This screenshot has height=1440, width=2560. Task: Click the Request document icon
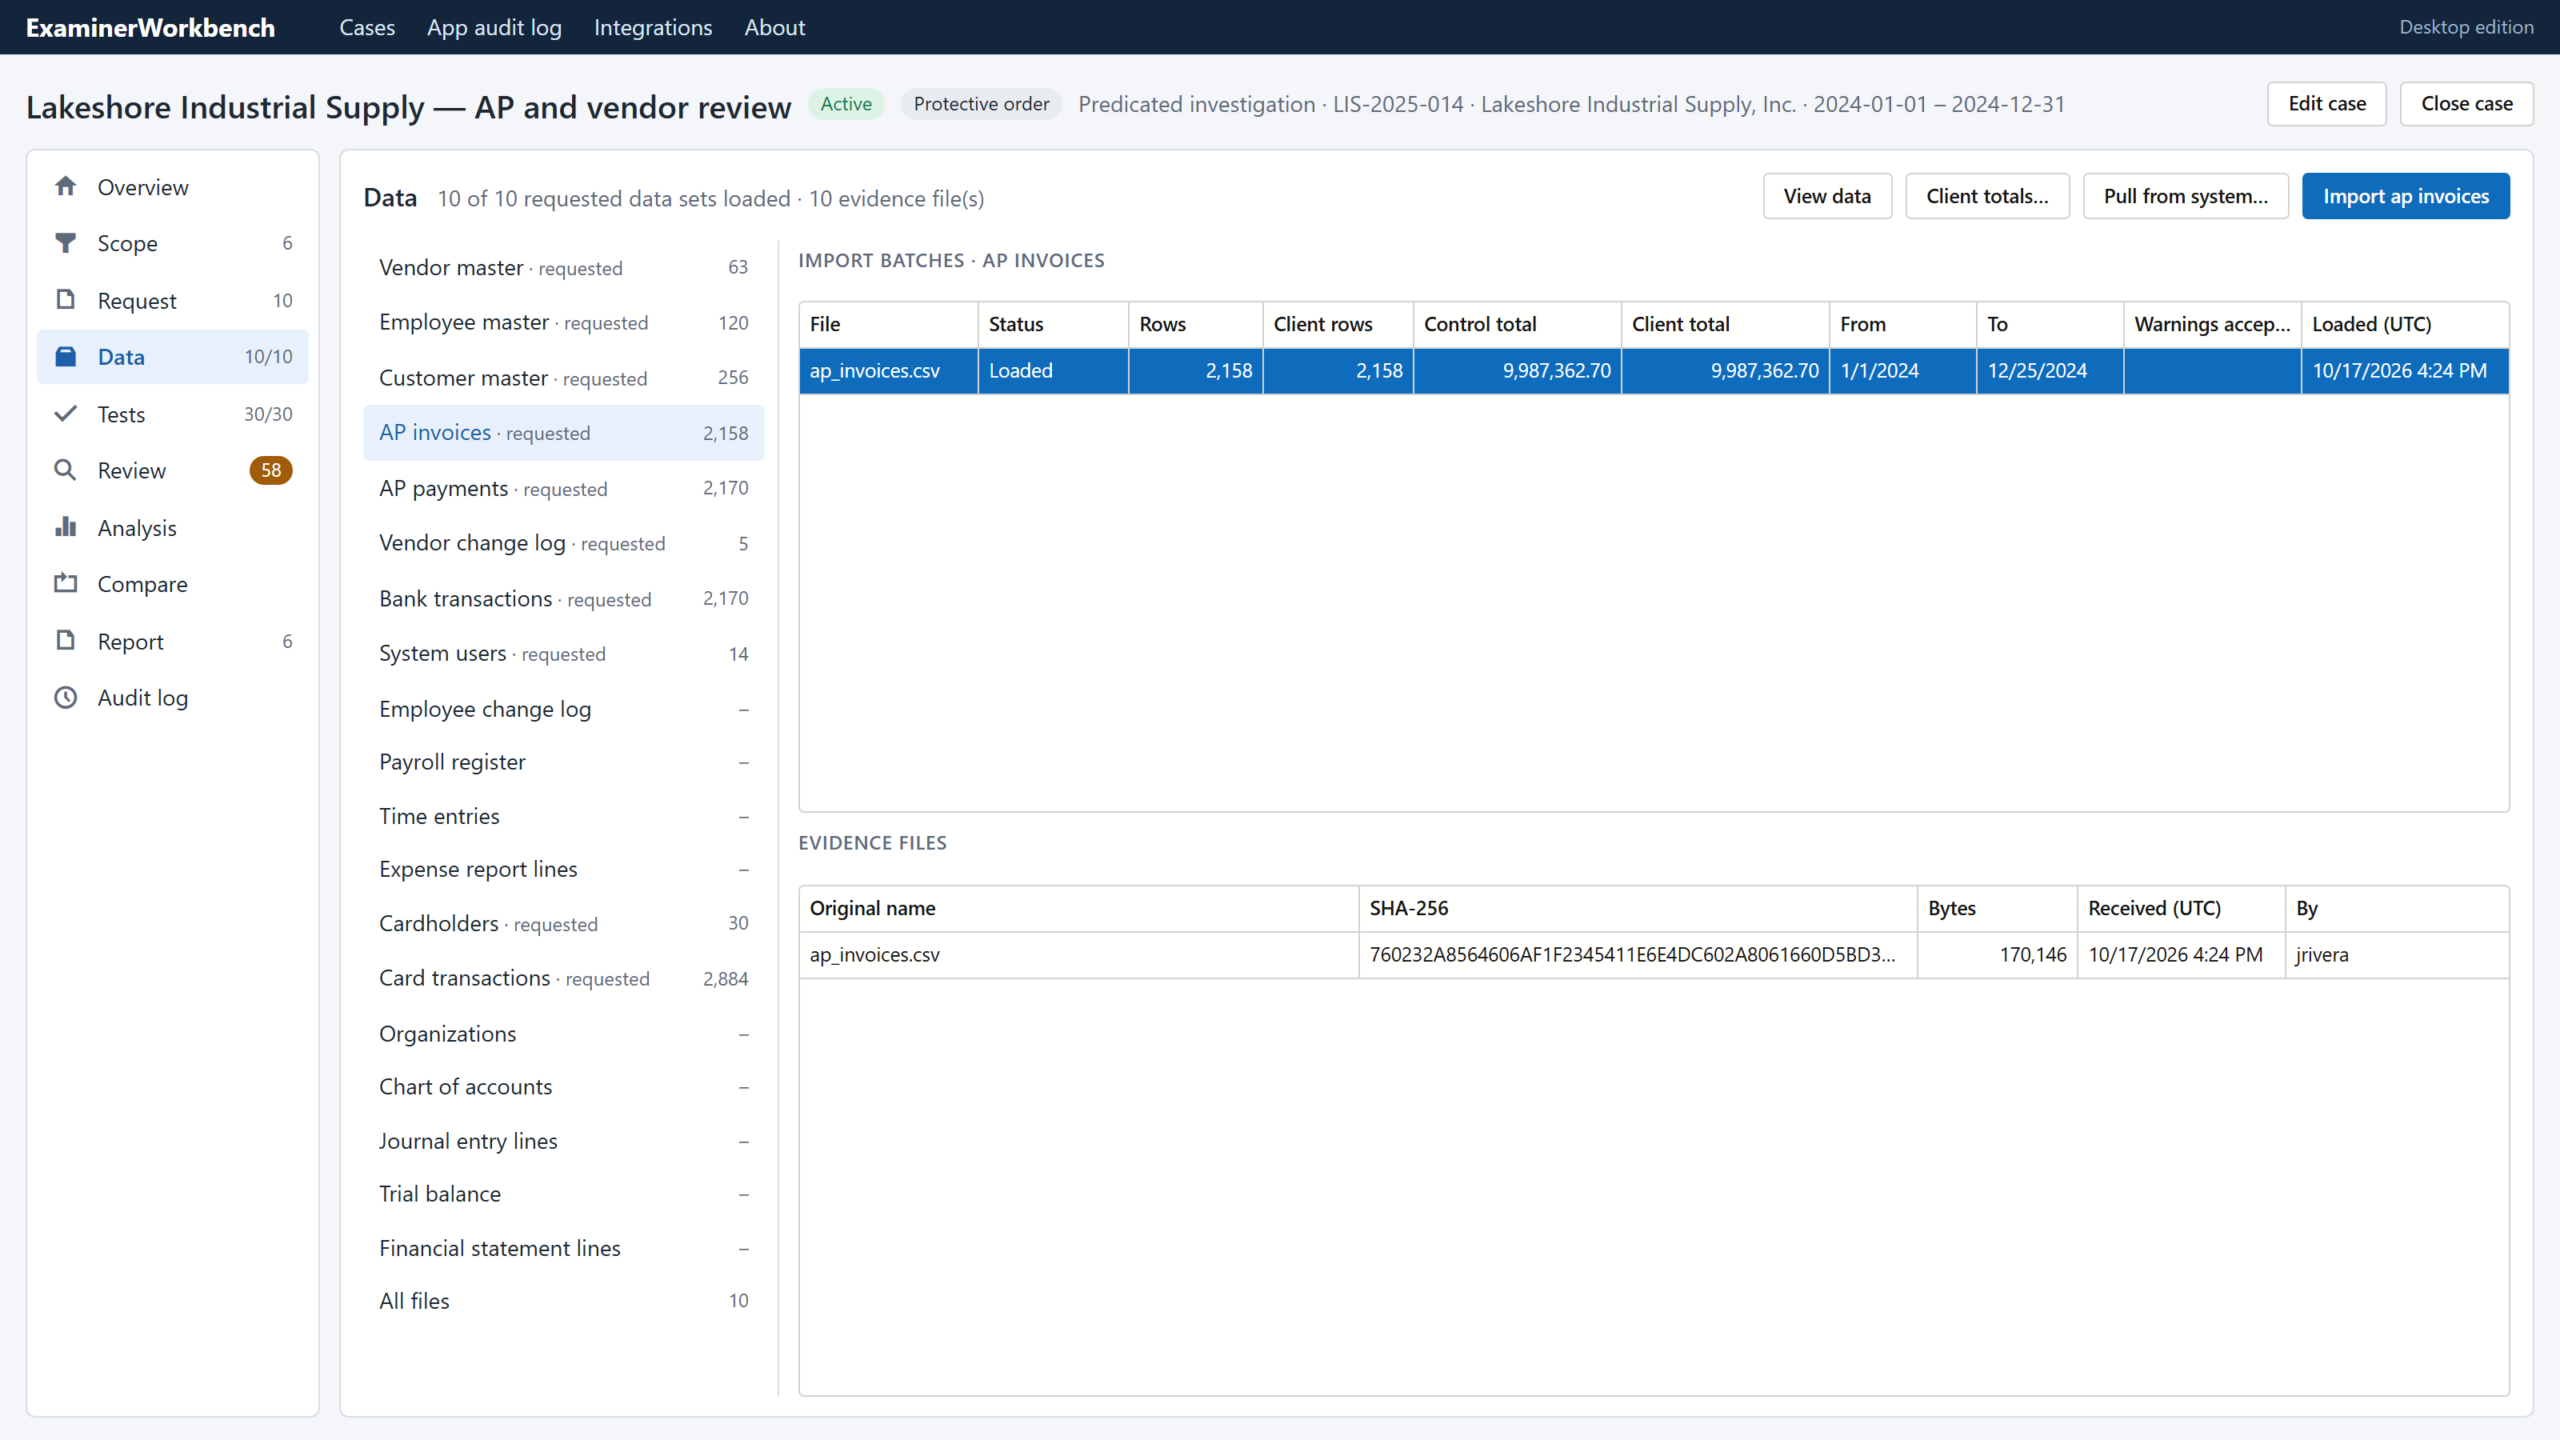66,300
